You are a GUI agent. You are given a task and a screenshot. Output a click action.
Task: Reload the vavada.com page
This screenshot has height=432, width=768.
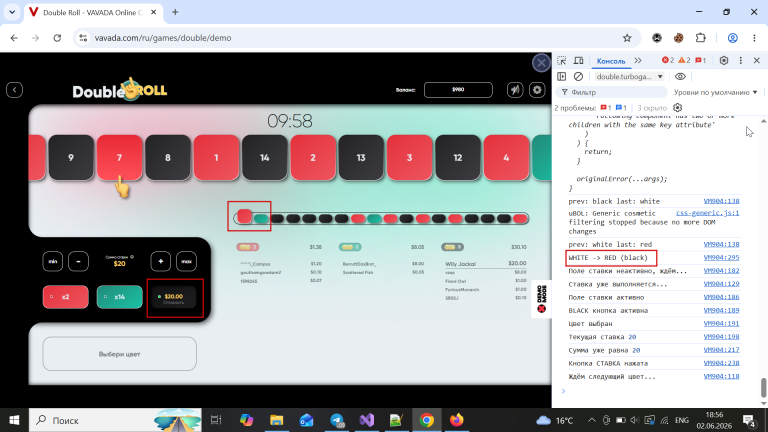pyautogui.click(x=57, y=38)
